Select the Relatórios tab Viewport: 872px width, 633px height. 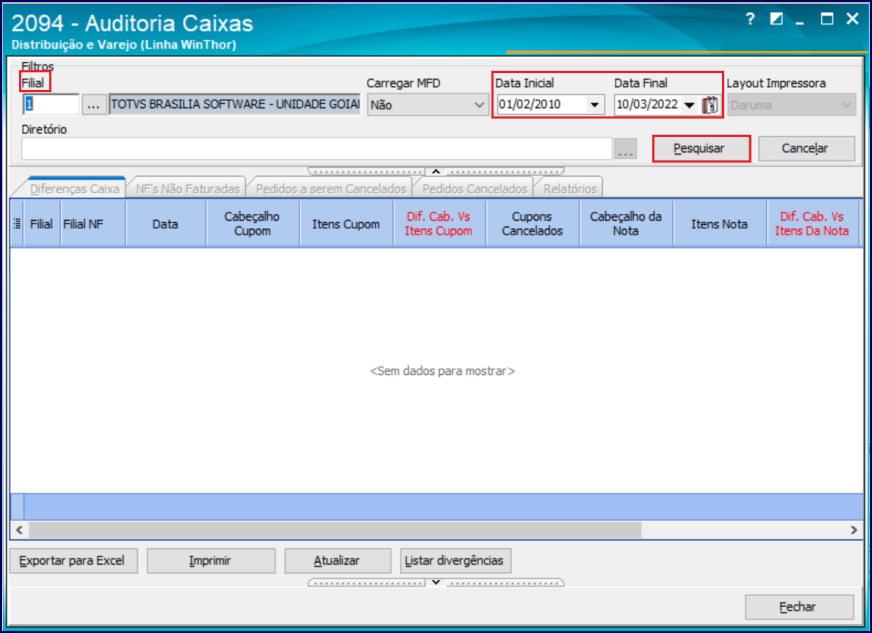click(x=570, y=189)
